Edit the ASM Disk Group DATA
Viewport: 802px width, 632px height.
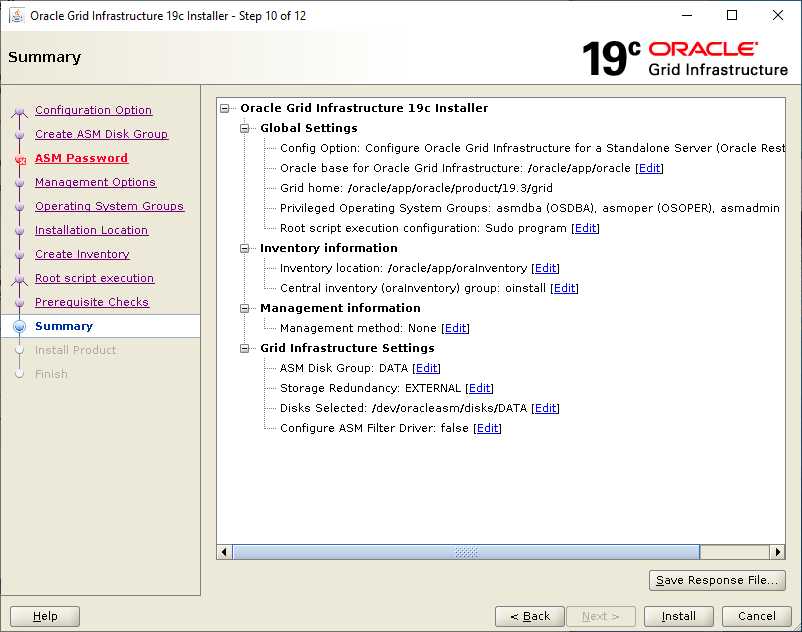point(427,368)
